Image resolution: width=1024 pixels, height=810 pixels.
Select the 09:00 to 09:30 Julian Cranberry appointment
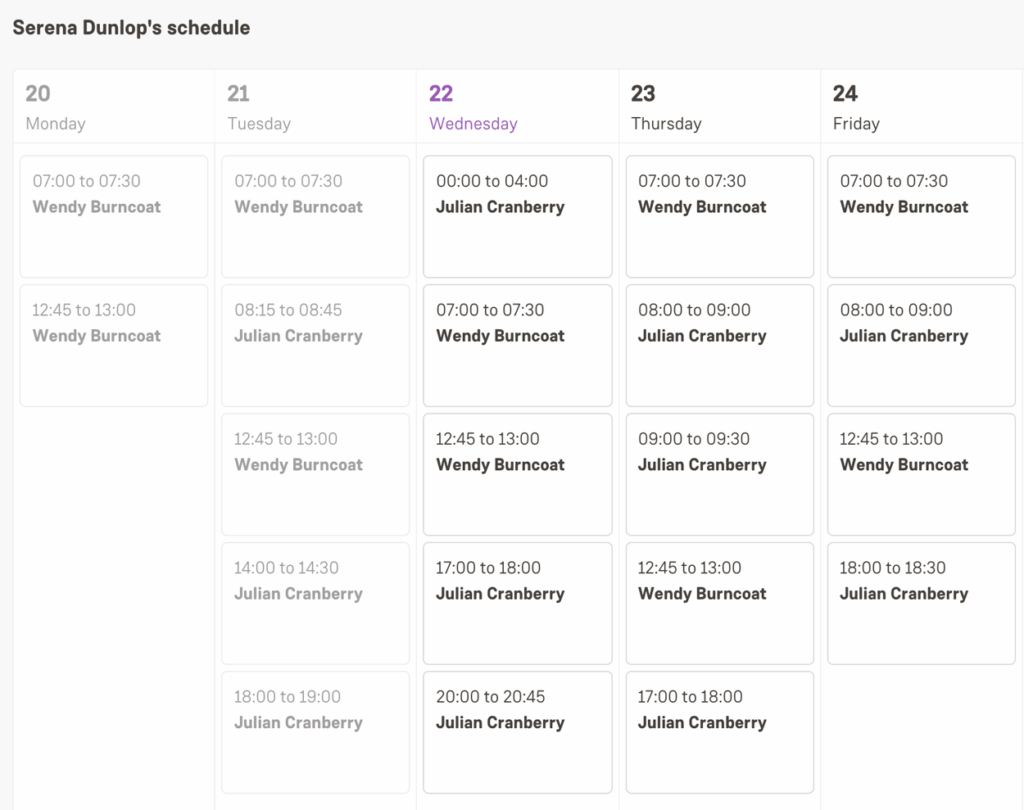pyautogui.click(x=719, y=474)
